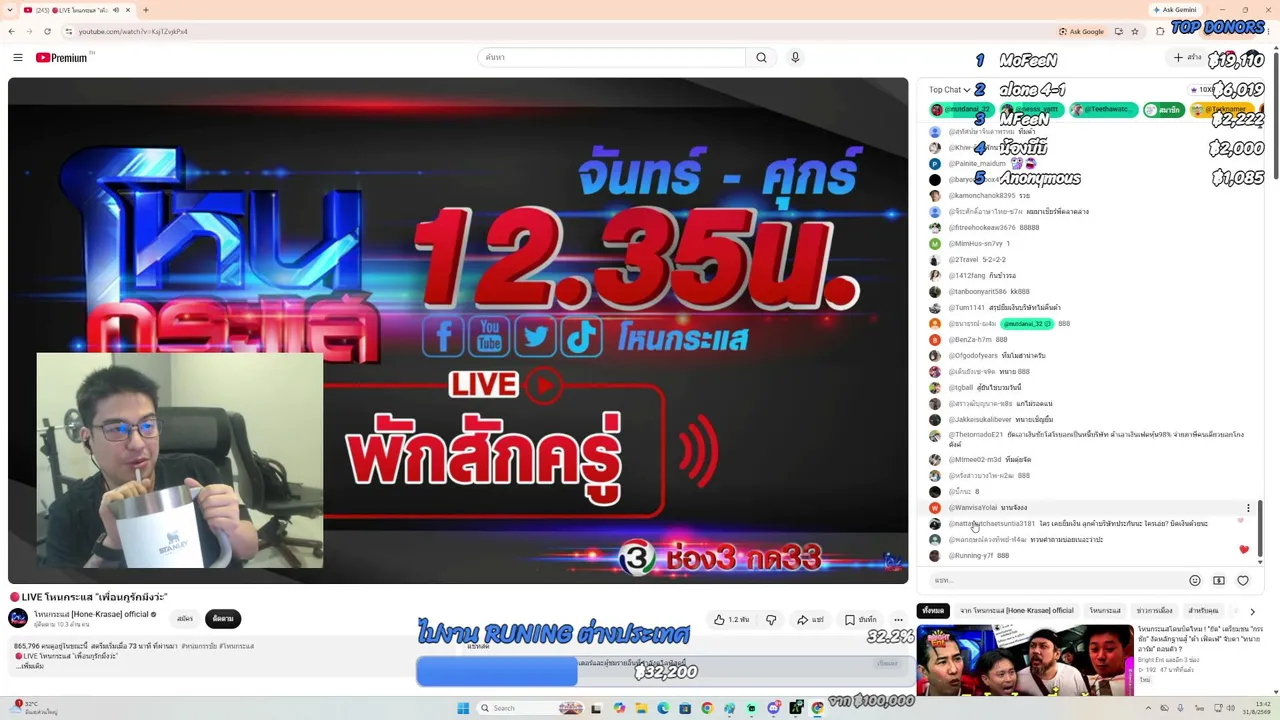Like the live stream video
The image size is (1280, 720).
pyautogui.click(x=731, y=620)
